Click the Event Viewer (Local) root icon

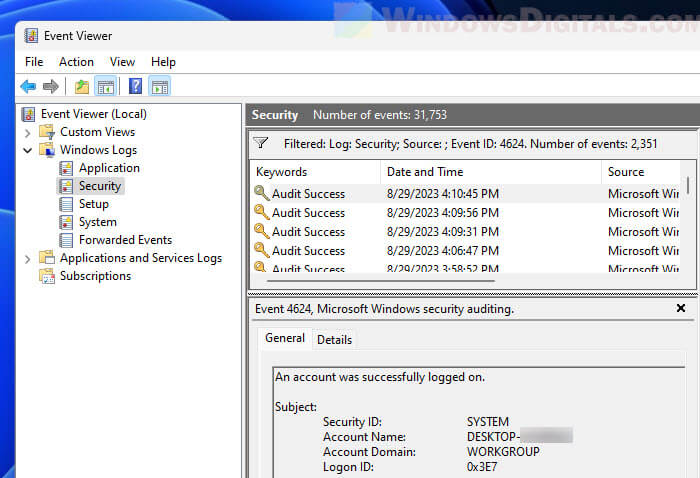[x=28, y=114]
